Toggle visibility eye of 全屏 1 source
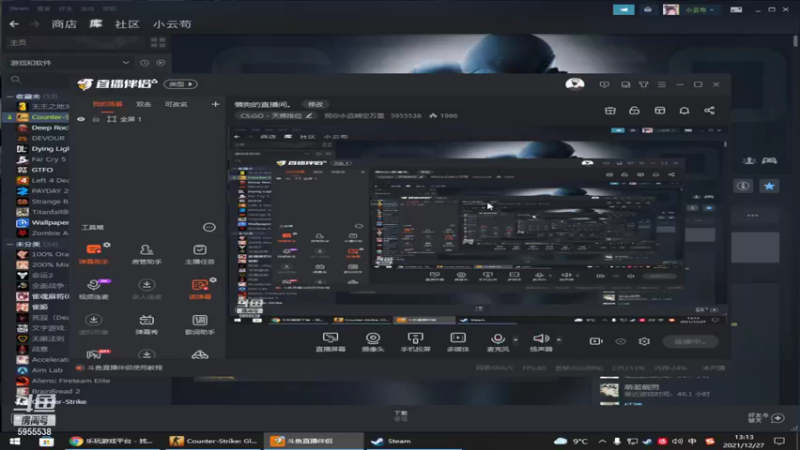800x450 pixels. pos(81,119)
